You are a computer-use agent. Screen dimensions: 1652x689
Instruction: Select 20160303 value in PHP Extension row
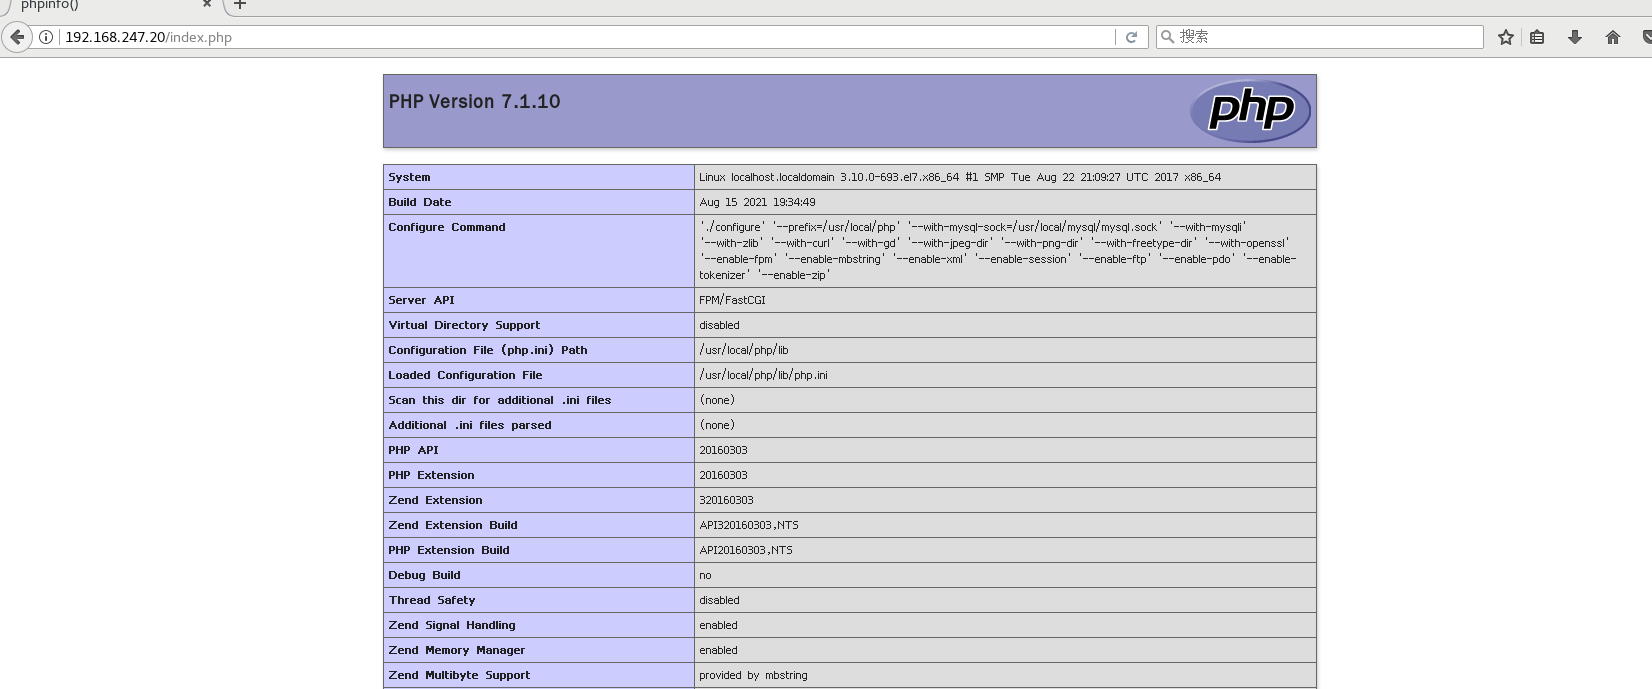click(x=723, y=475)
